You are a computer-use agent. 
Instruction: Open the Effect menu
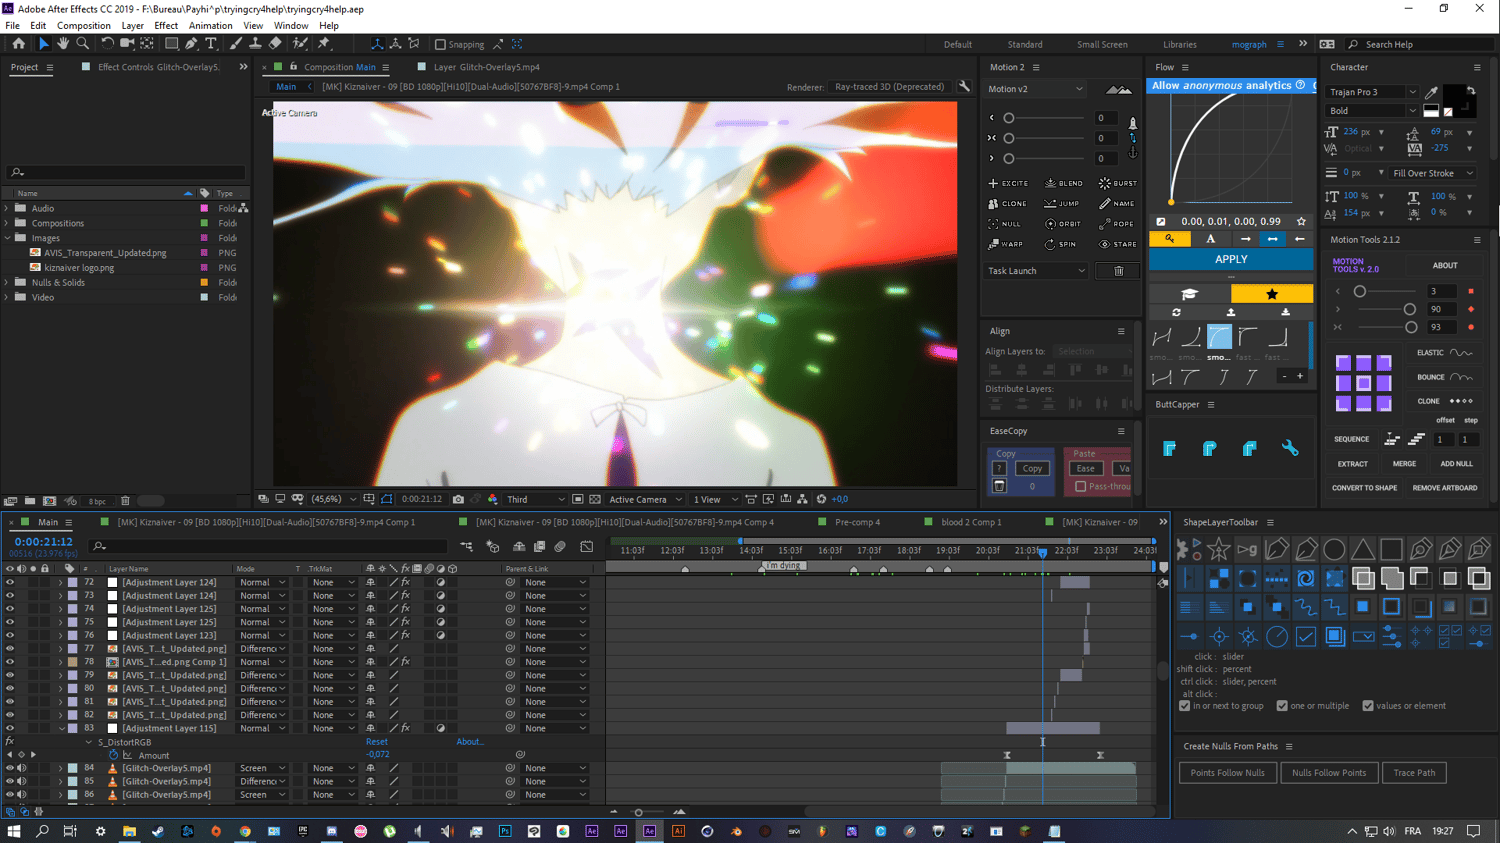pyautogui.click(x=166, y=26)
